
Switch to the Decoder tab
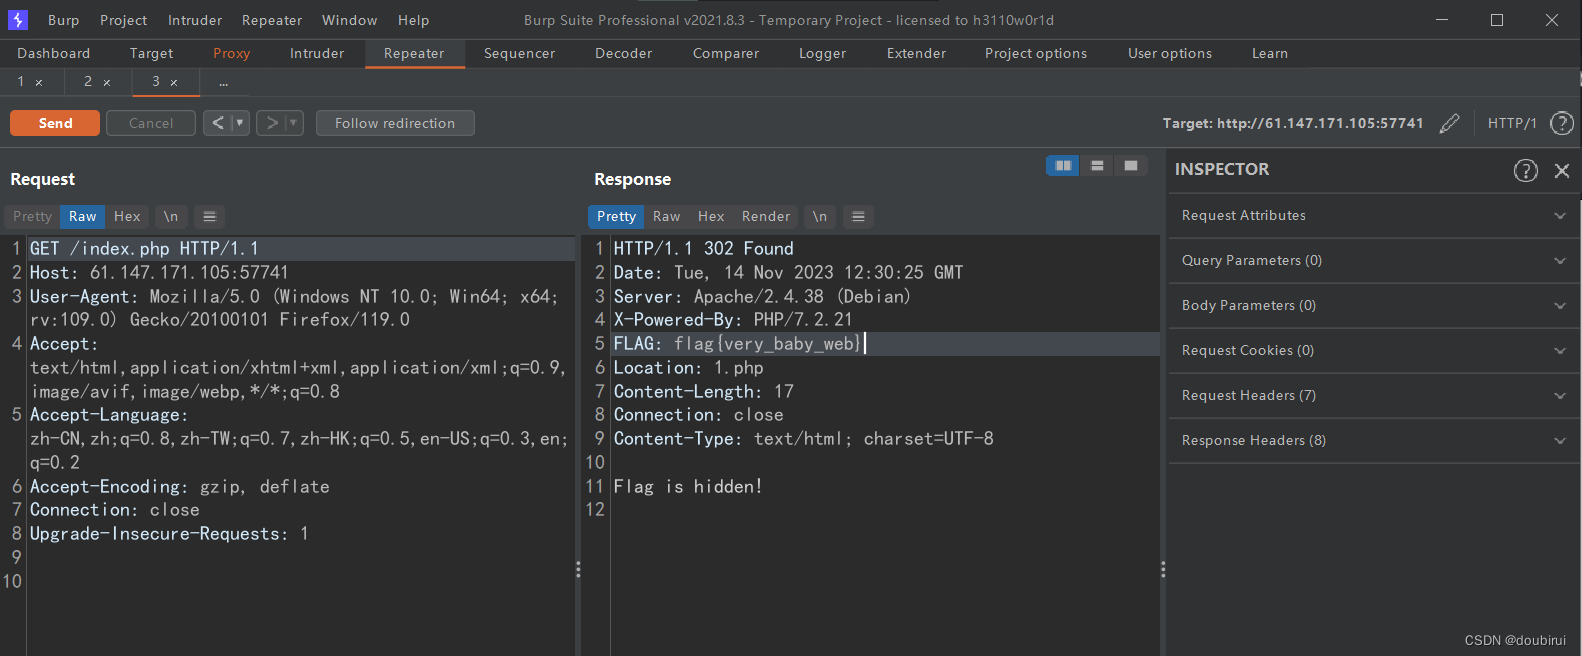coord(623,54)
